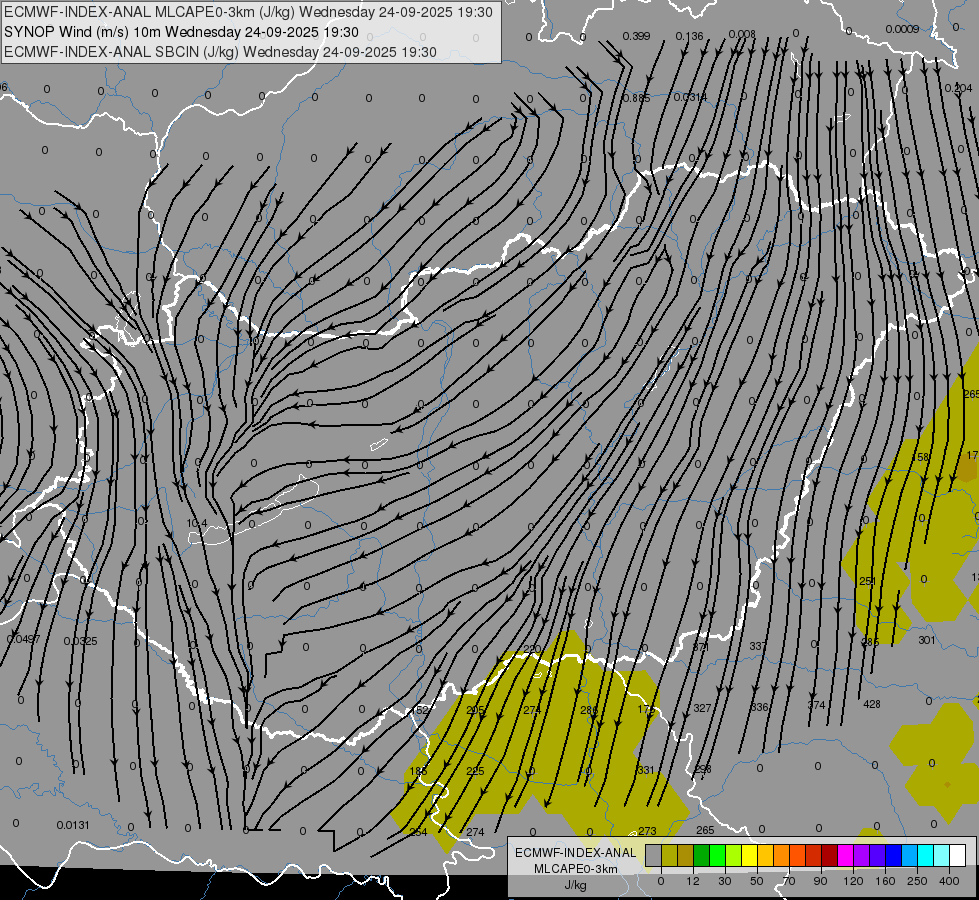
Task: Select the map value 158
Action: click(921, 457)
